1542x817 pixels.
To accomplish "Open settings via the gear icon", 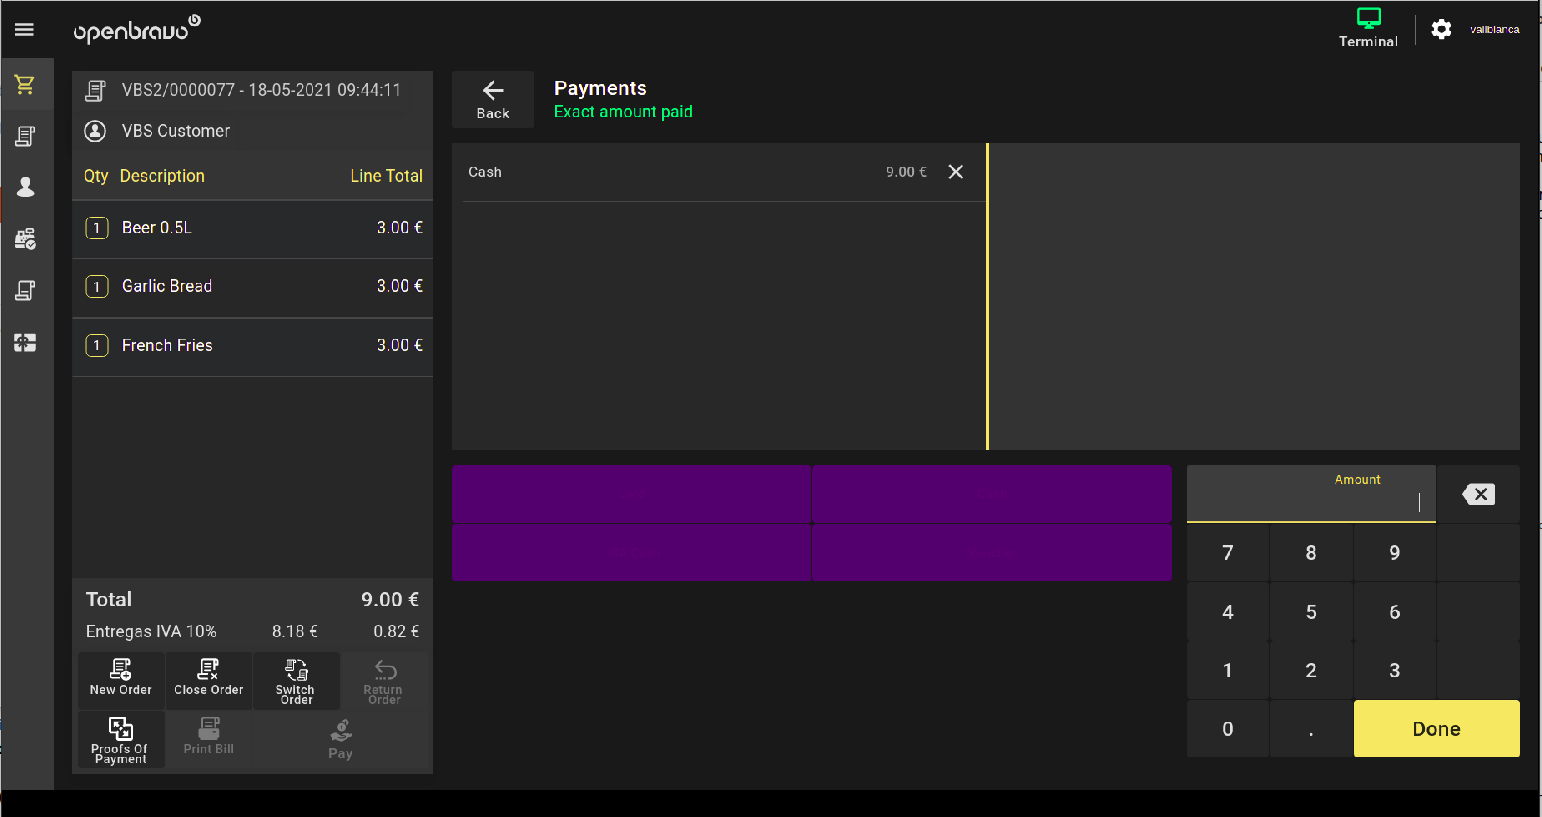I will pos(1440,30).
